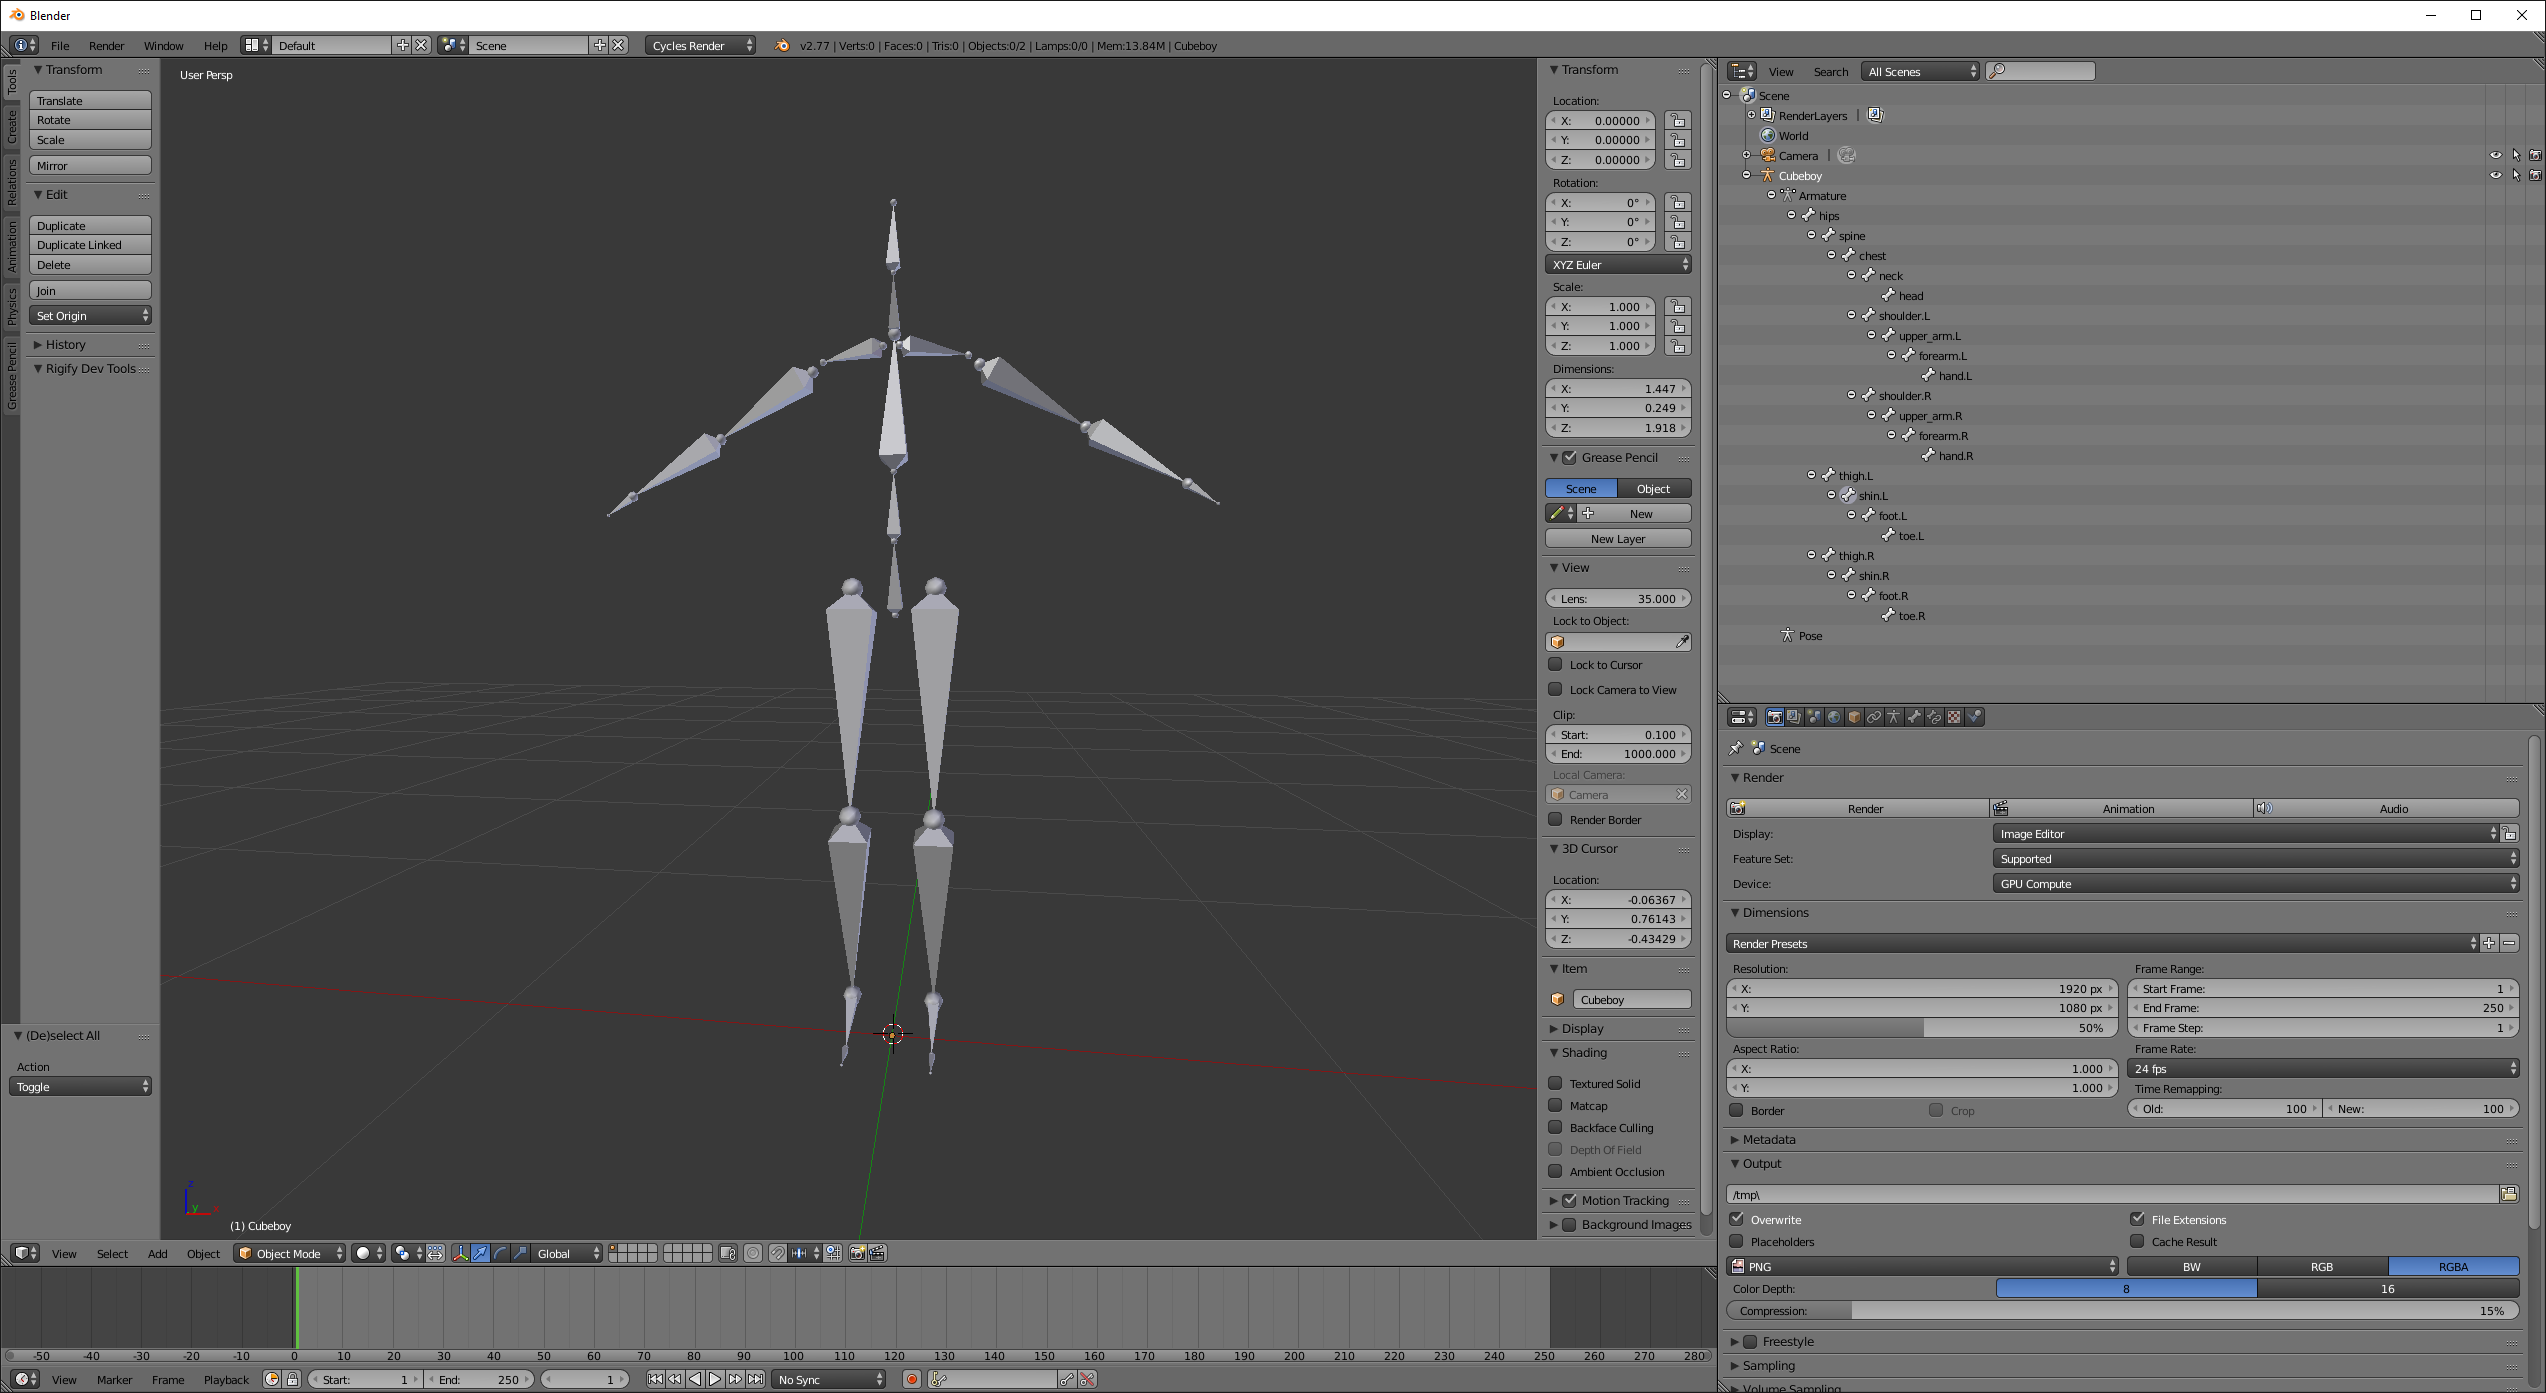Click the OpenGL render active viewport icon
2546x1393 pixels.
tap(857, 1253)
